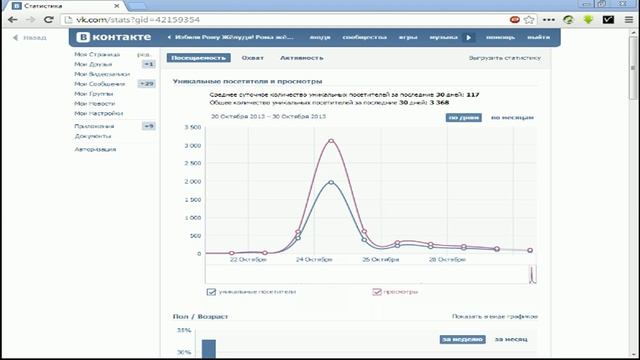Click the Назад back link with arrow
This screenshot has width=640, height=360.
pyautogui.click(x=29, y=38)
